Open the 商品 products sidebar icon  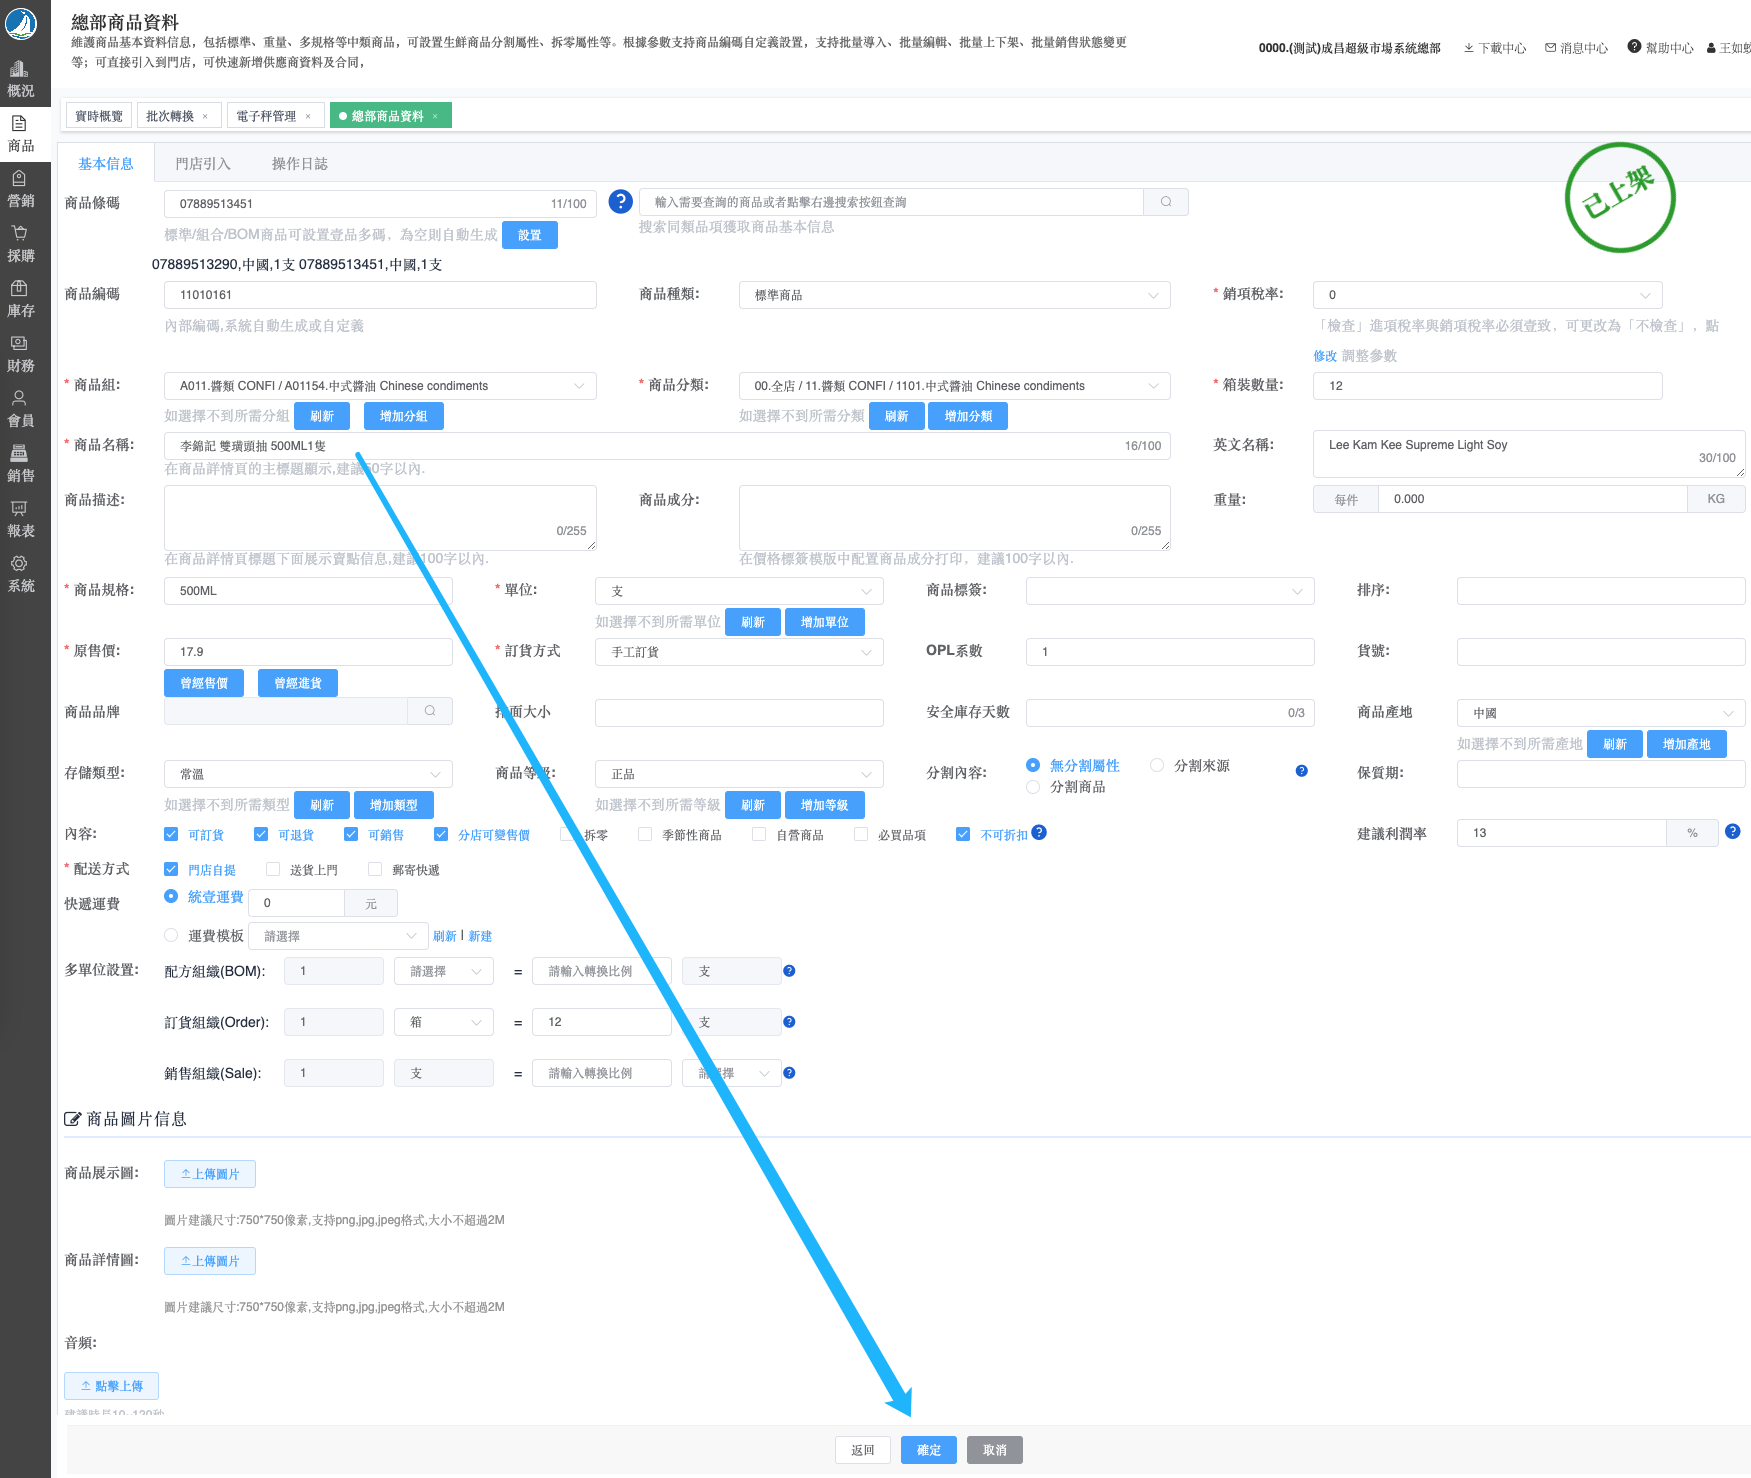point(21,134)
